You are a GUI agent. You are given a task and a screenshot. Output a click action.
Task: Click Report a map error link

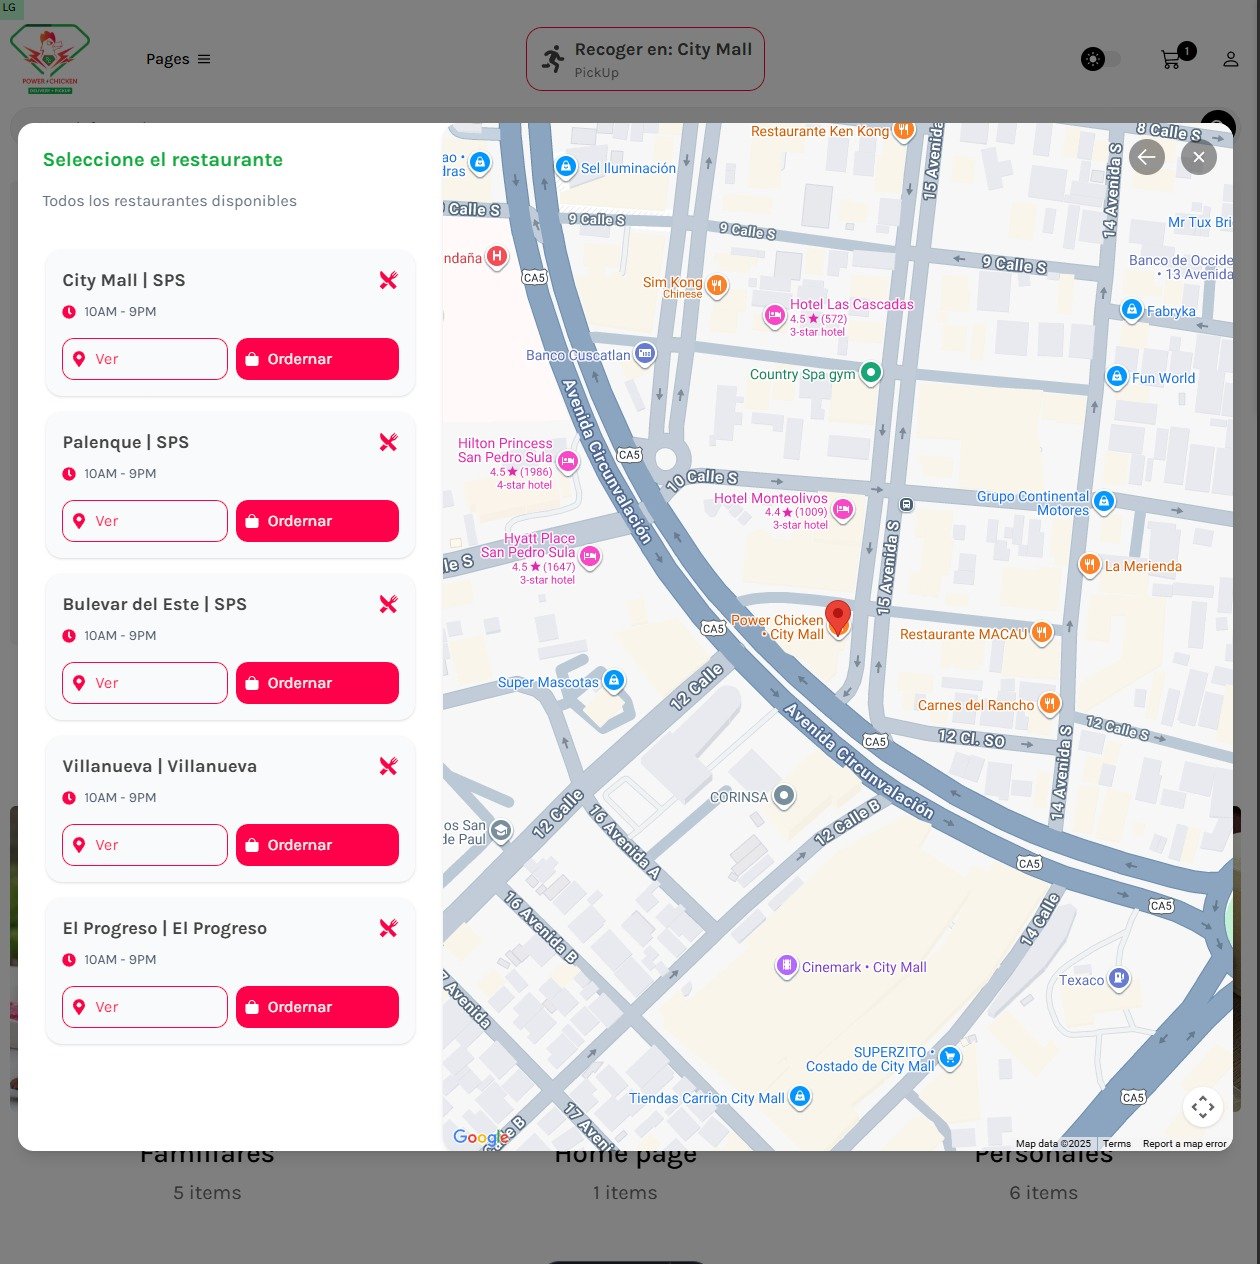(x=1185, y=1144)
